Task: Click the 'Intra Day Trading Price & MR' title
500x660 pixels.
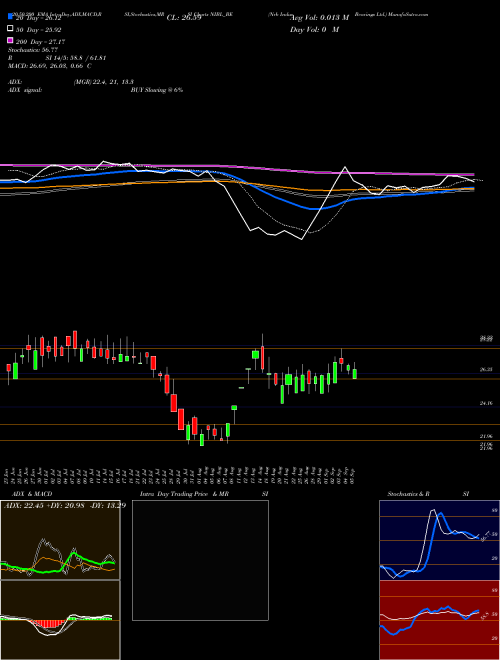Action: (x=184, y=494)
